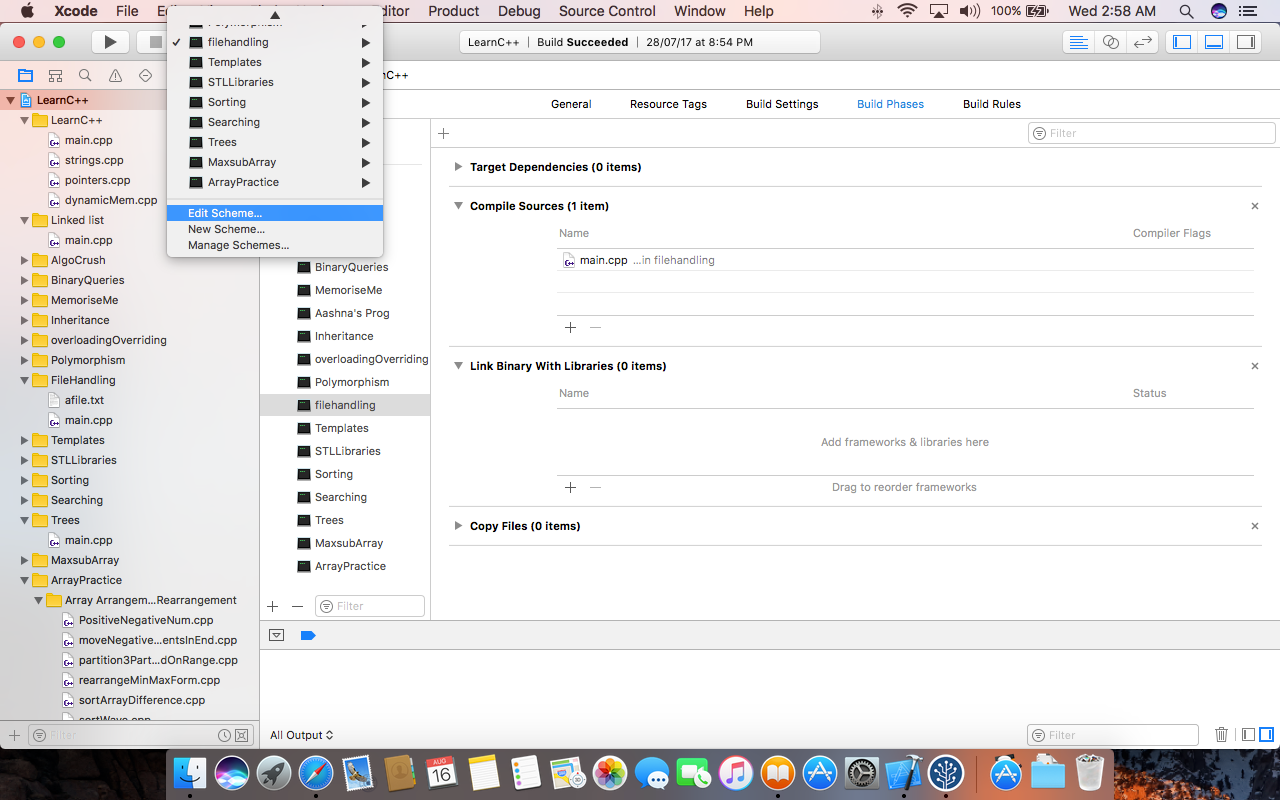This screenshot has height=800, width=1280.
Task: Show the Project navigator folder icon
Action: [x=26, y=76]
